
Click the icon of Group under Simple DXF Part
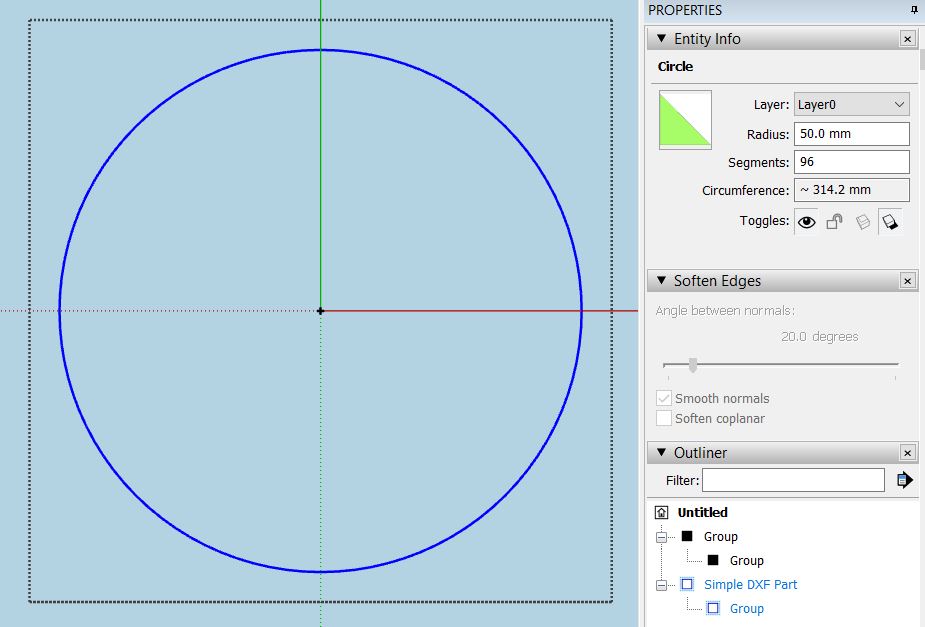pyautogui.click(x=713, y=608)
